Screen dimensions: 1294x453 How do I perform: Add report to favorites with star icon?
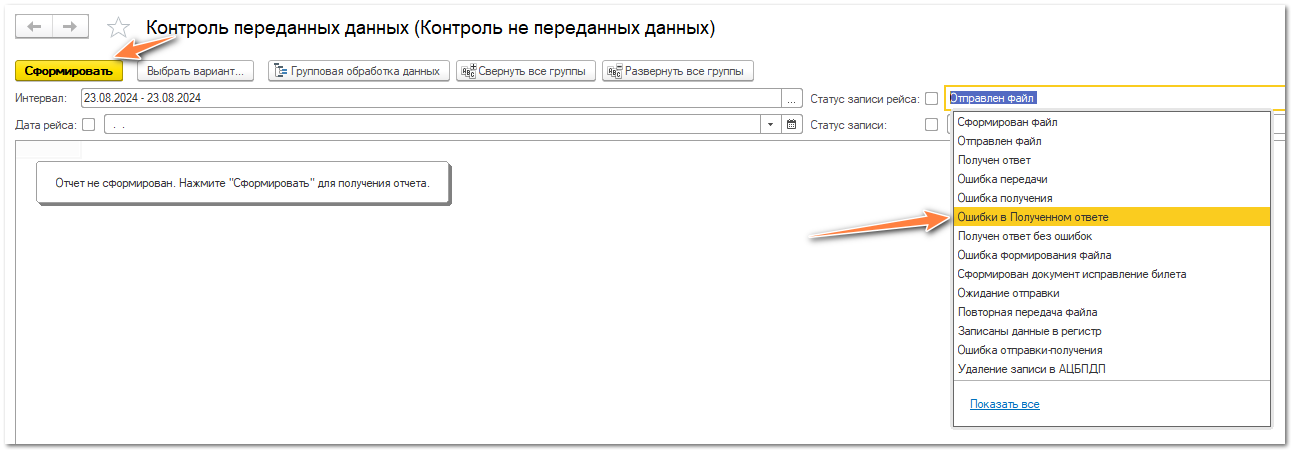pos(119,28)
